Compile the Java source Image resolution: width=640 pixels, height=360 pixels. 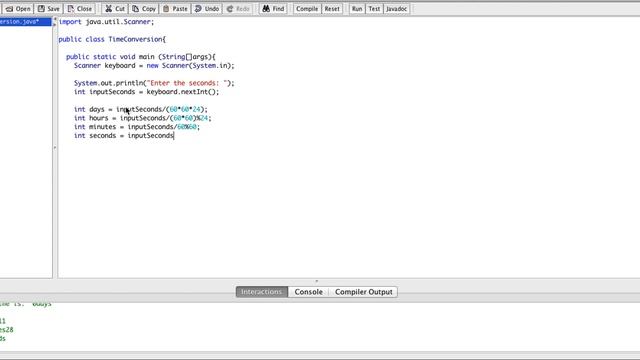(x=307, y=9)
